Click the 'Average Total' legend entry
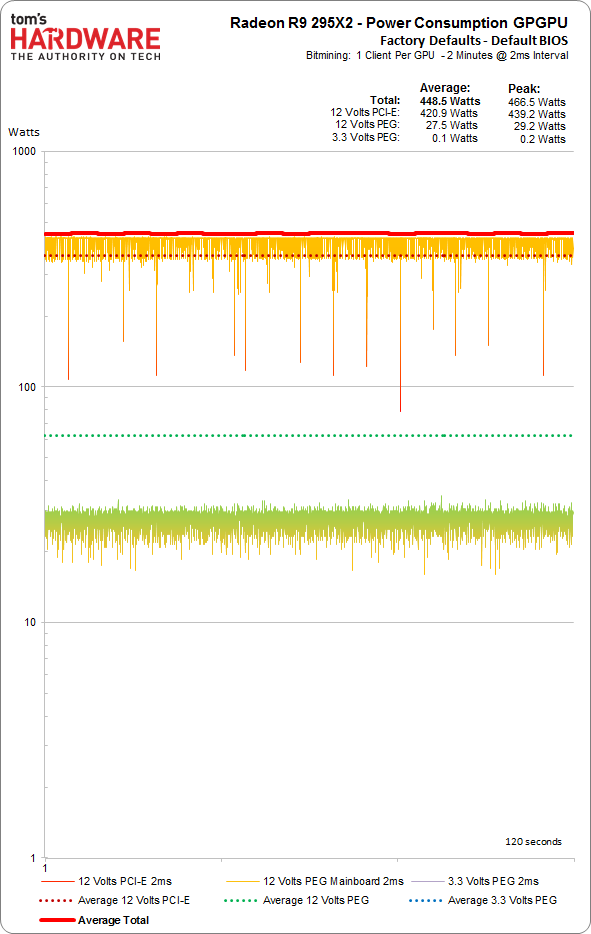Screen dimensions: 591x934 [x=94, y=920]
